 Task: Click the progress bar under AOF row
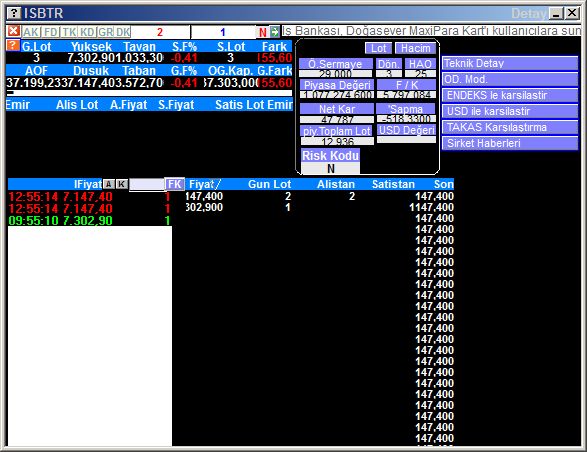(149, 93)
